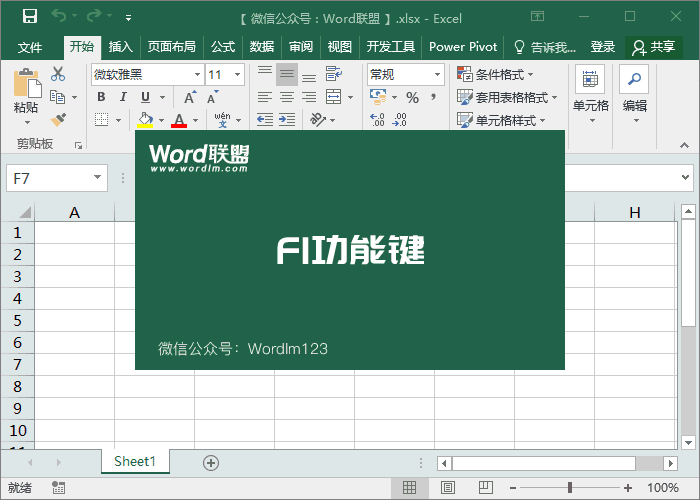
Task: Click the increase indent icon
Action: [x=287, y=120]
